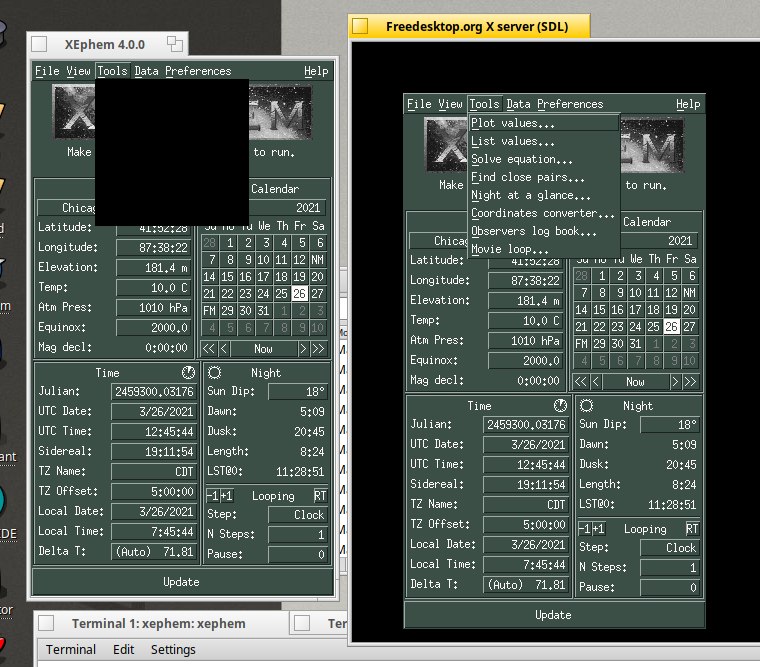760x667 pixels.
Task: Open Observers log book entry
Action: tap(544, 231)
